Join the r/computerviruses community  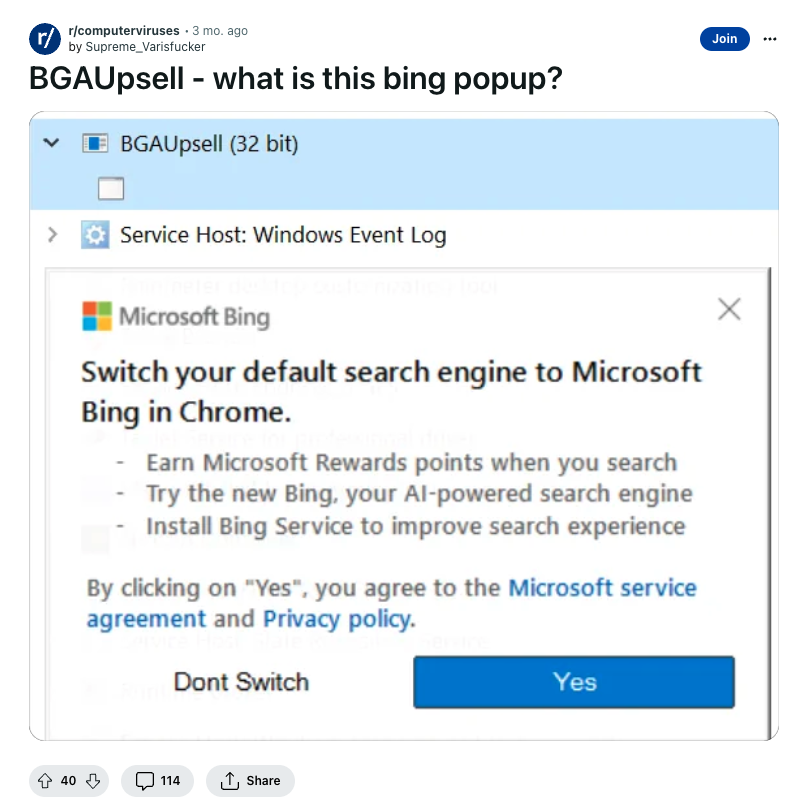point(725,39)
